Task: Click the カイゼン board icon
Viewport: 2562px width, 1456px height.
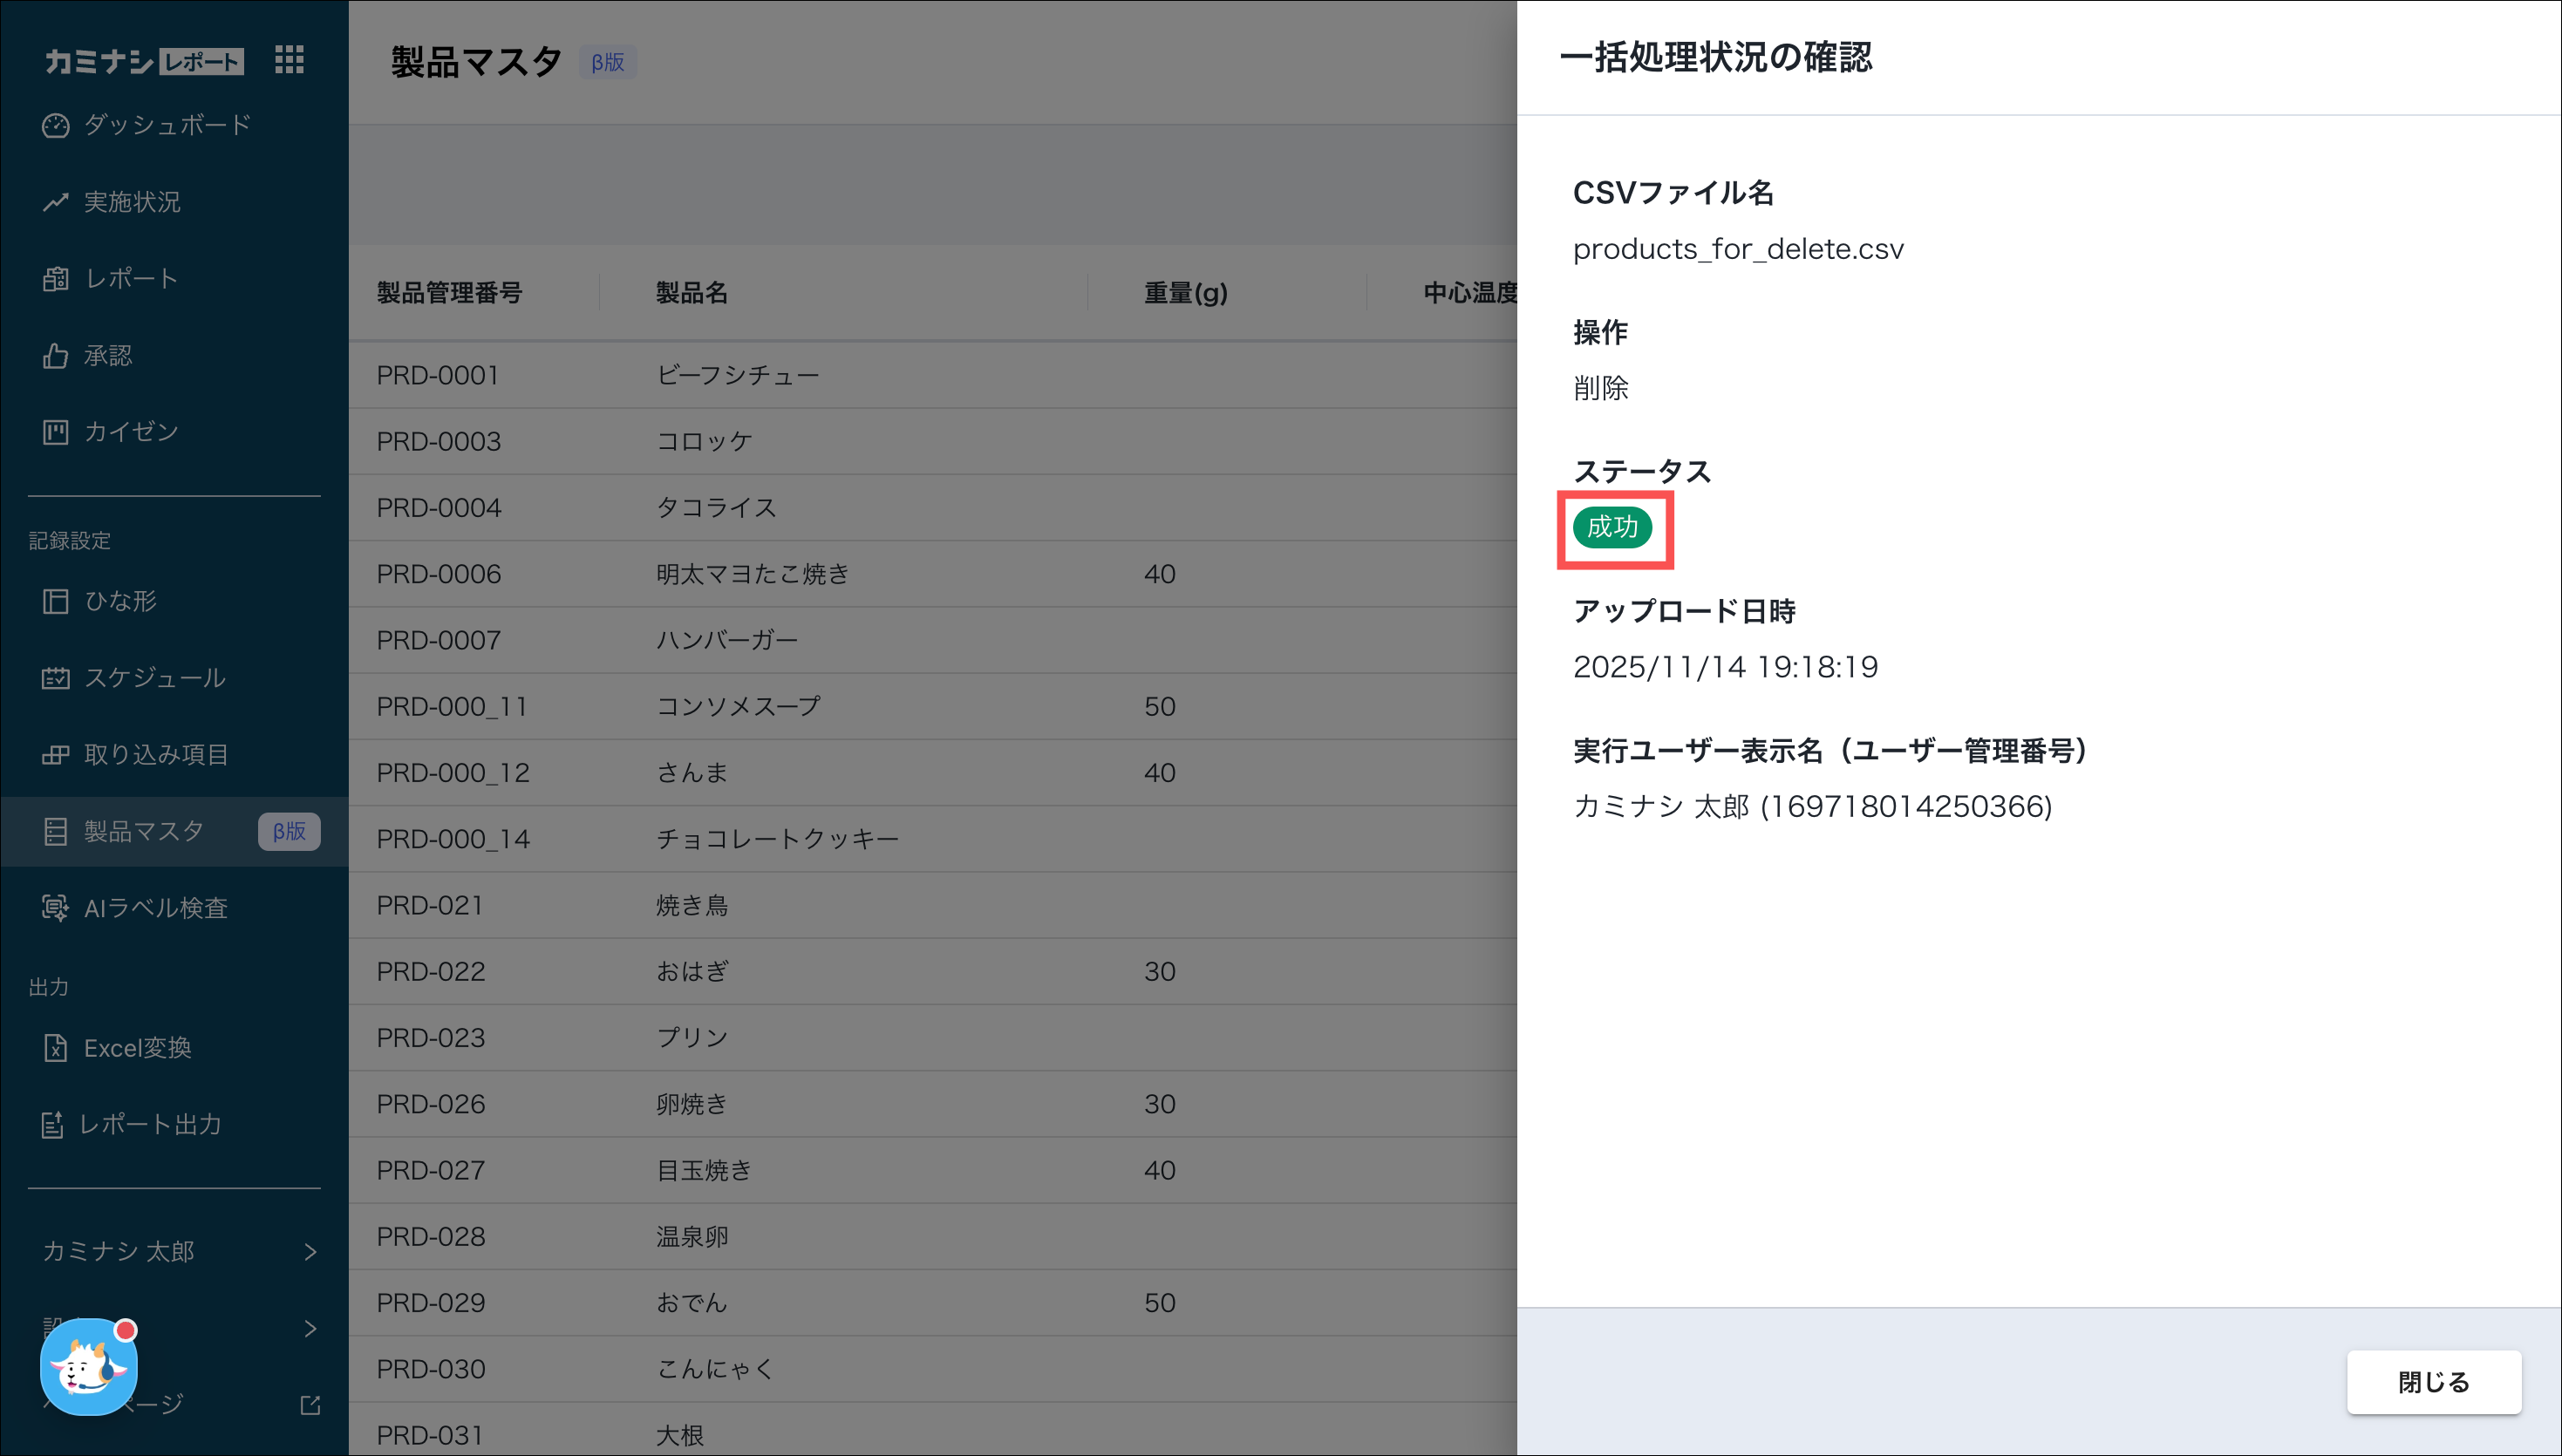Action: click(55, 432)
